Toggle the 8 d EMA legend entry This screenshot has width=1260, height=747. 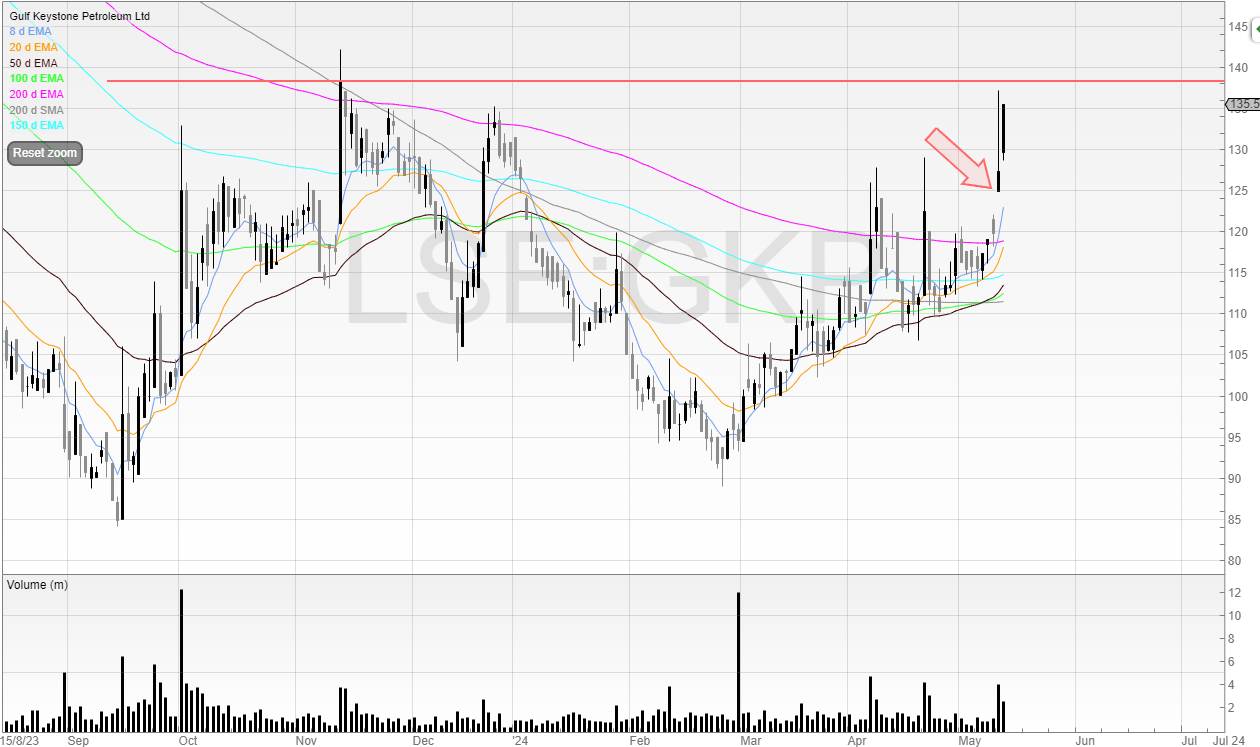[30, 31]
